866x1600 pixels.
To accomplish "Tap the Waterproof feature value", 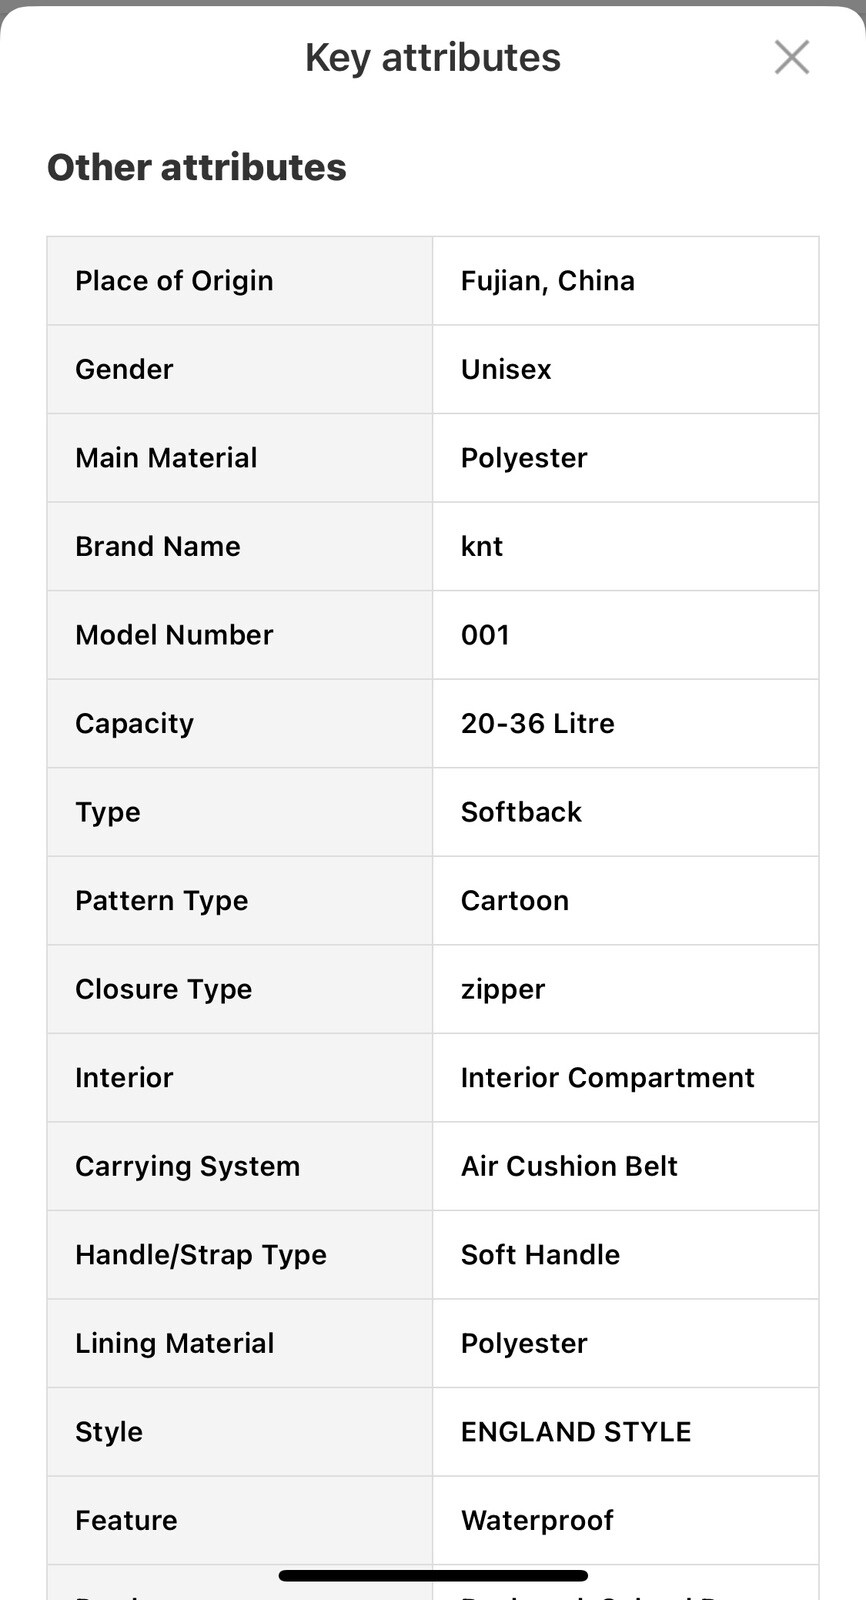I will click(537, 1521).
